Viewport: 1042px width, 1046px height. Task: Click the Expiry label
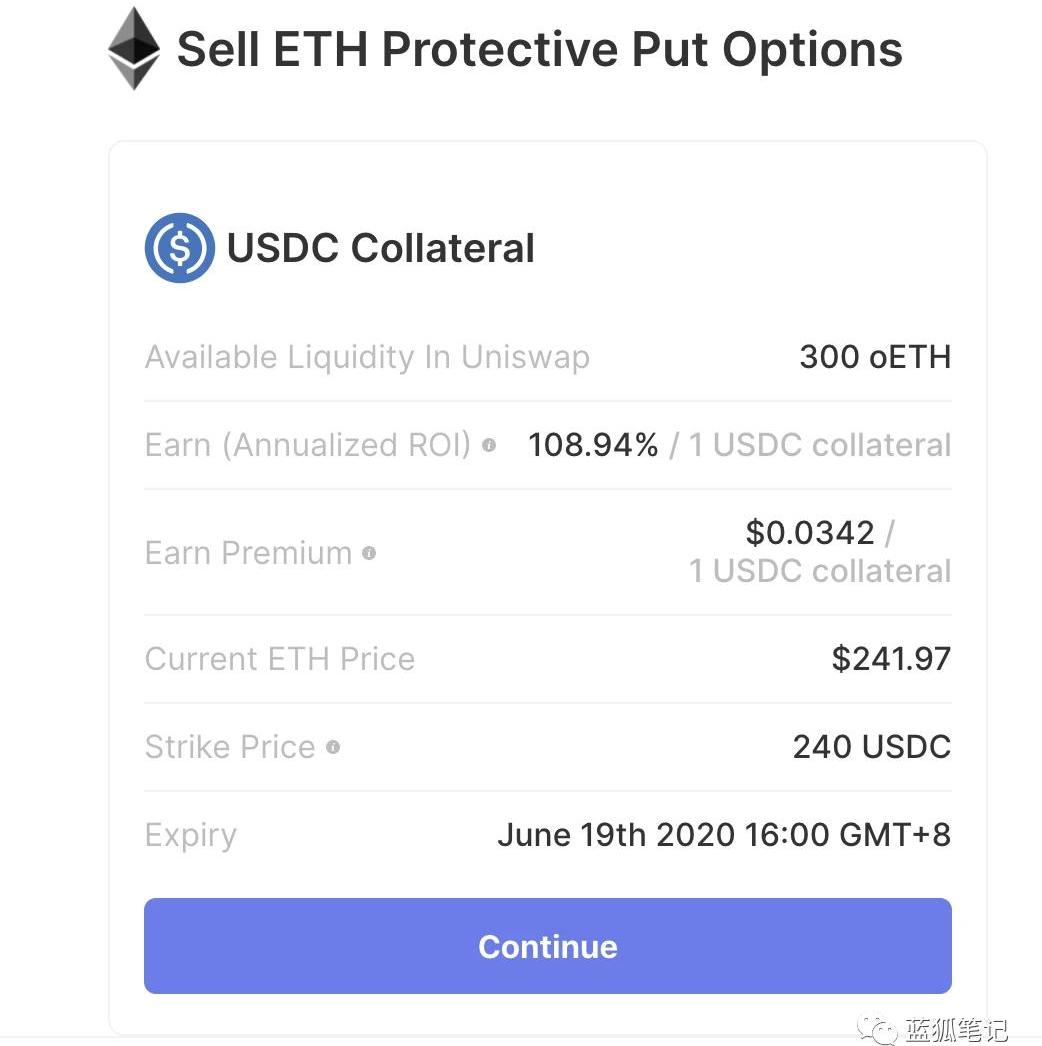pos(190,835)
